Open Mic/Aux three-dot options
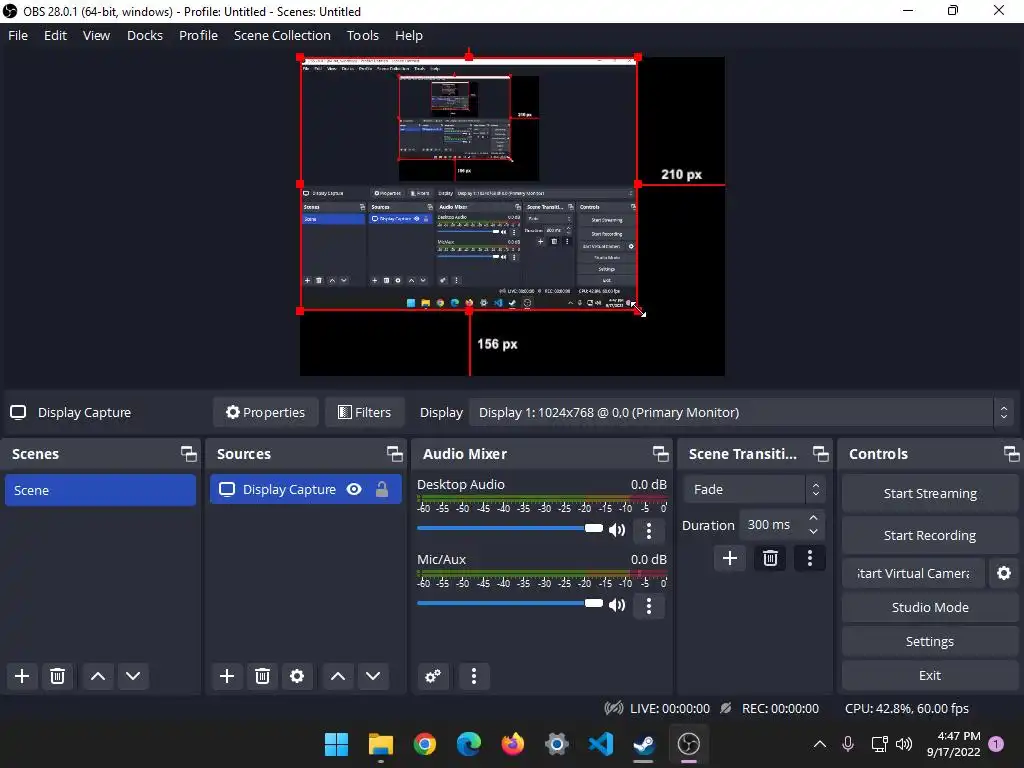The image size is (1024, 768). [648, 605]
